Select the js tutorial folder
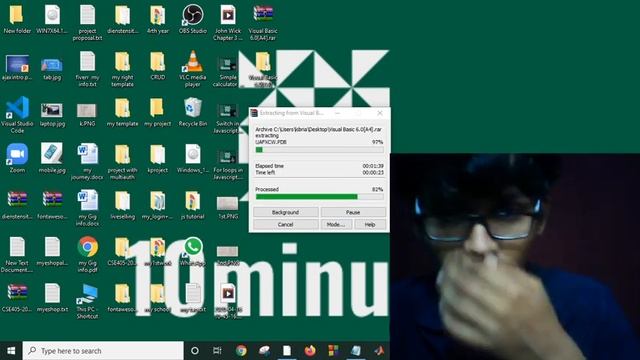This screenshot has height=360, width=640. coord(193,205)
